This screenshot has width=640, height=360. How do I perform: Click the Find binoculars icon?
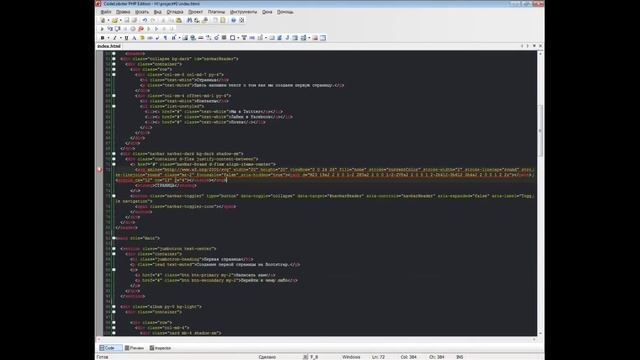tap(189, 20)
